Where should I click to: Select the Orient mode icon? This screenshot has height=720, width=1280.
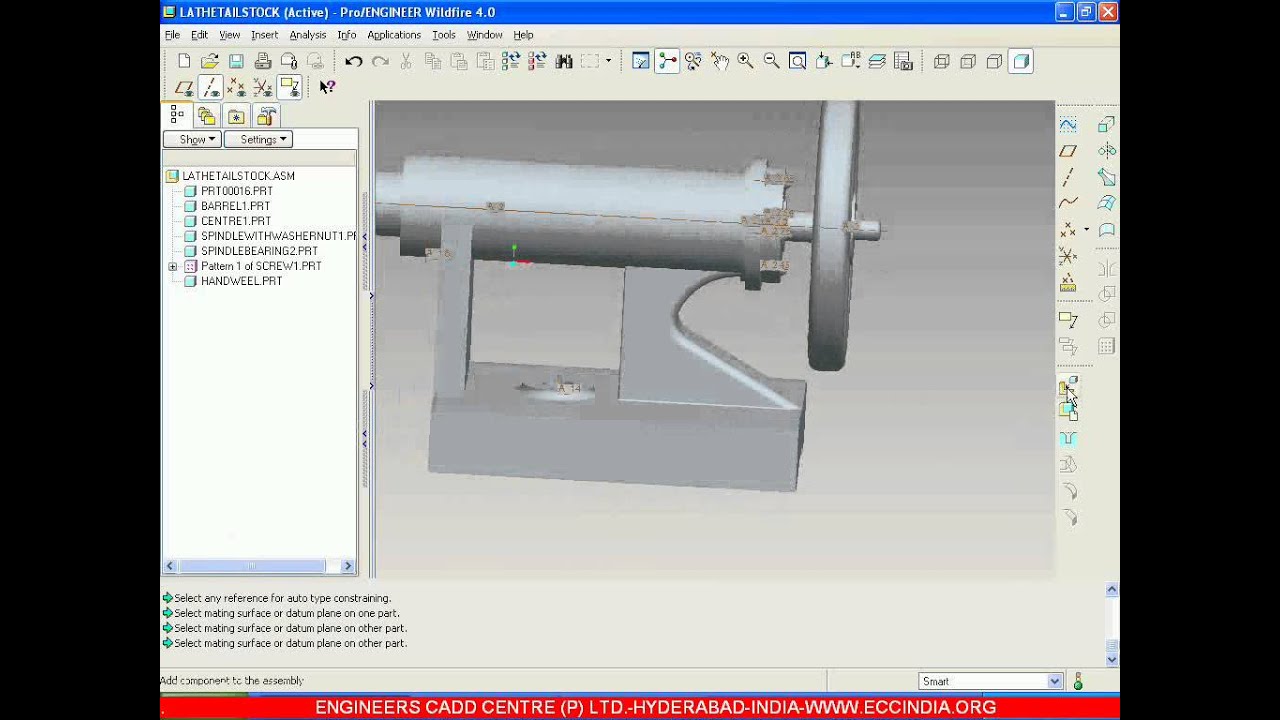(x=694, y=62)
